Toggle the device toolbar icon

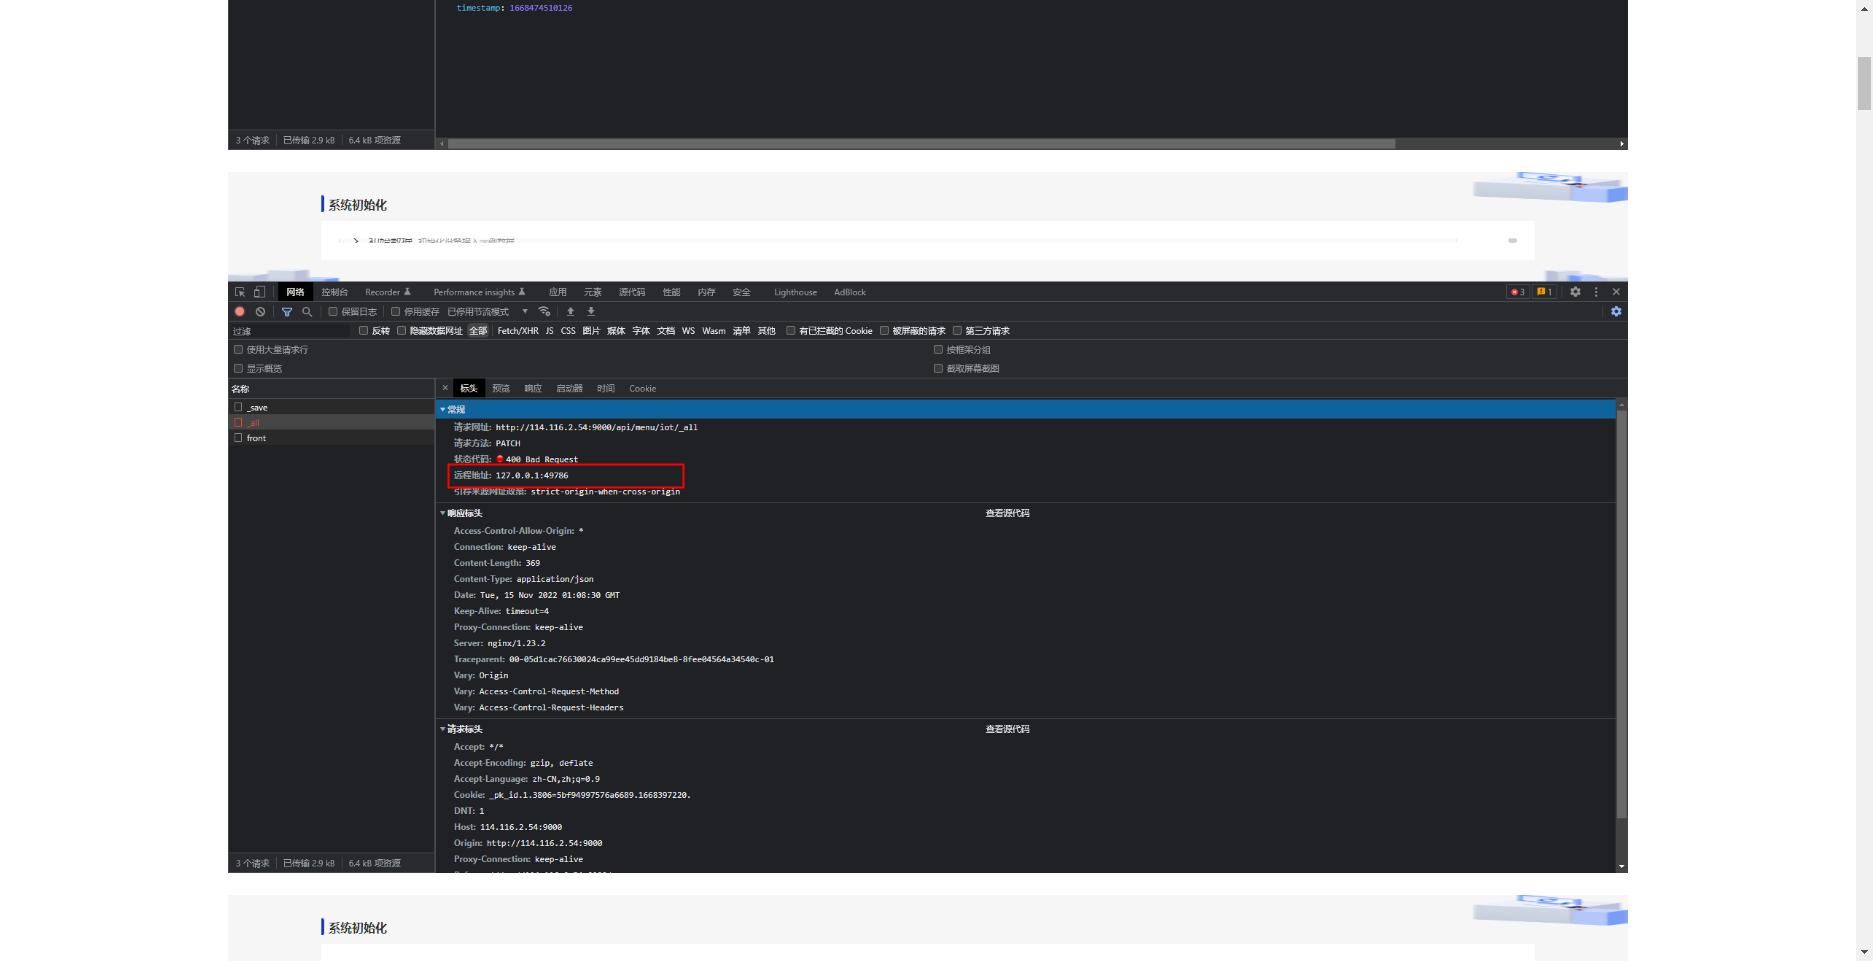click(257, 292)
